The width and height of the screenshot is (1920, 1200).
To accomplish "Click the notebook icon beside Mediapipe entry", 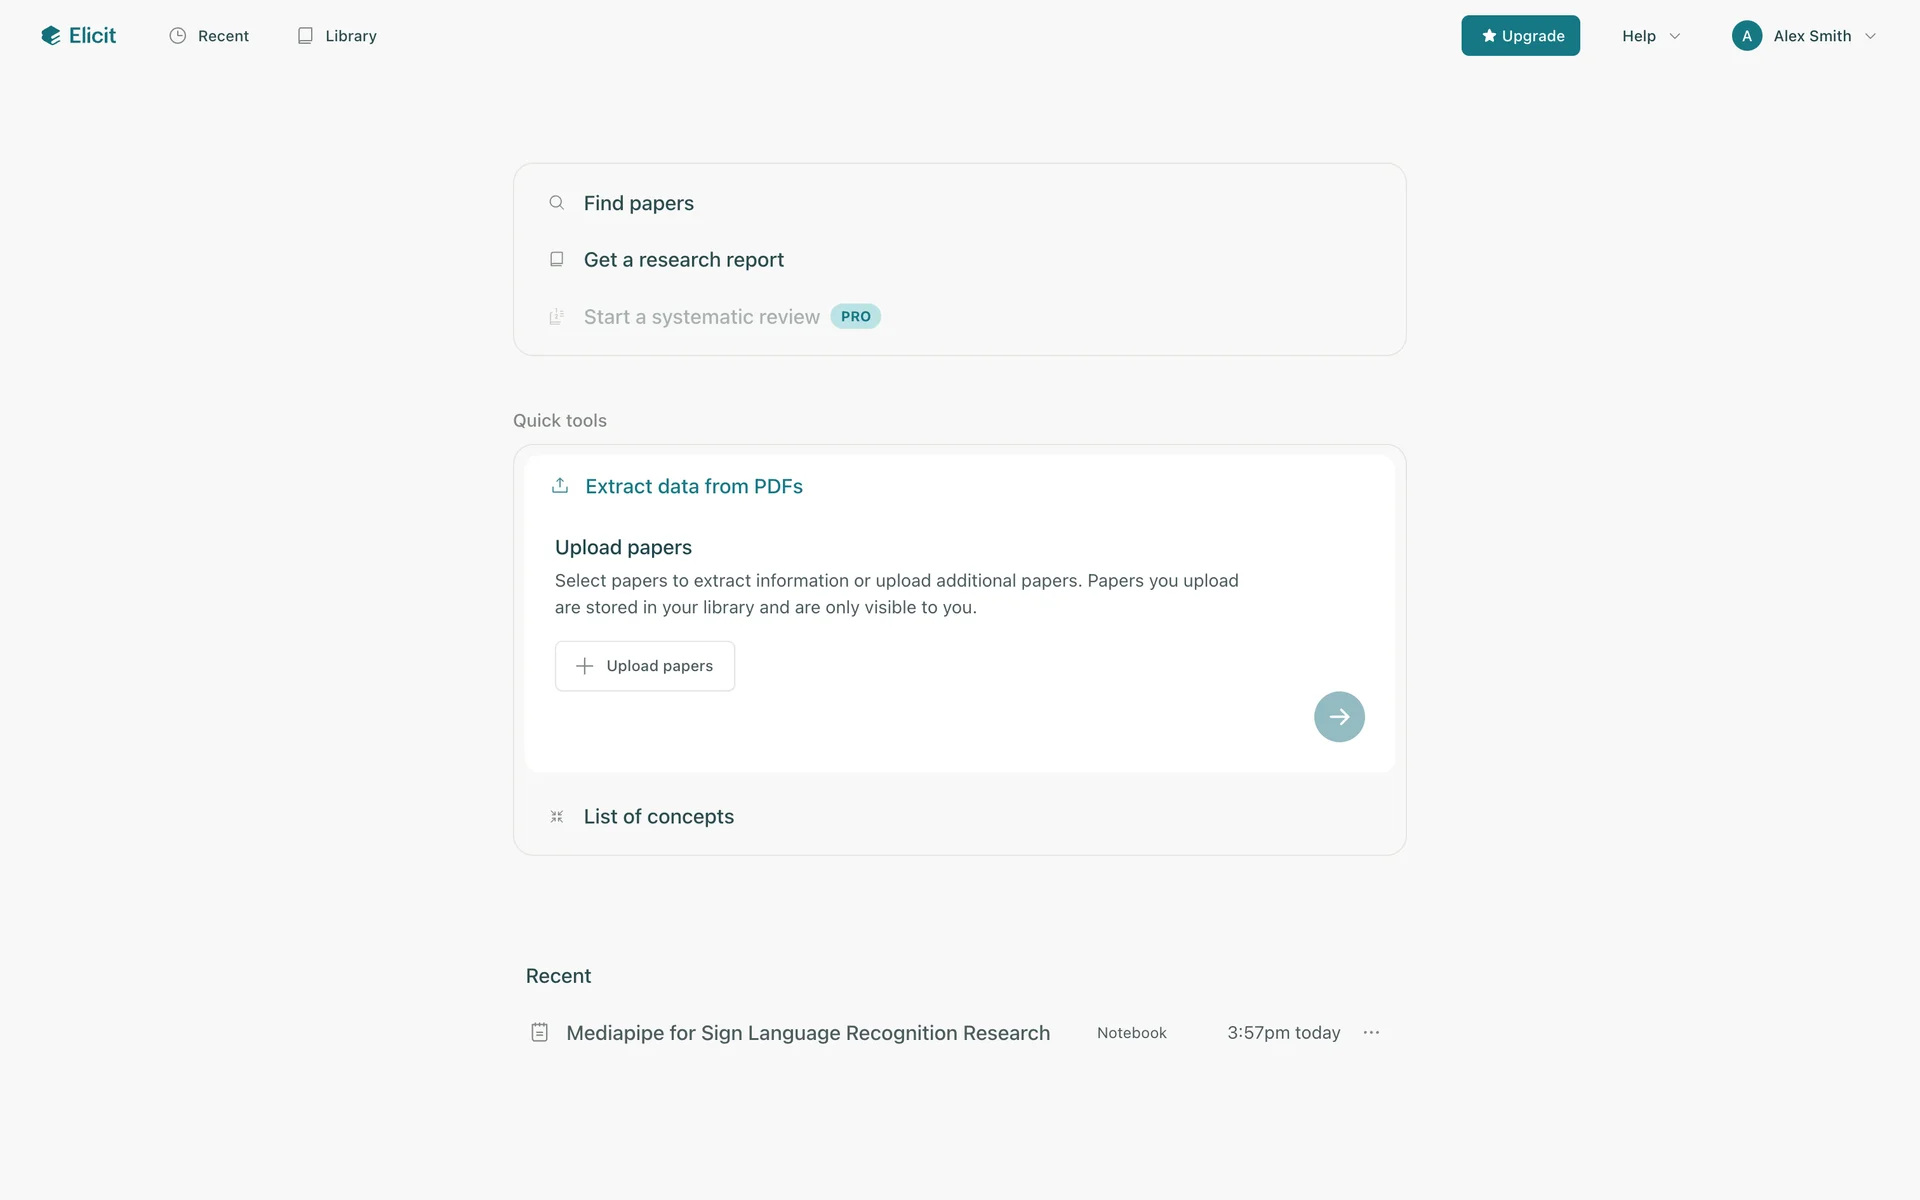I will coord(540,1033).
